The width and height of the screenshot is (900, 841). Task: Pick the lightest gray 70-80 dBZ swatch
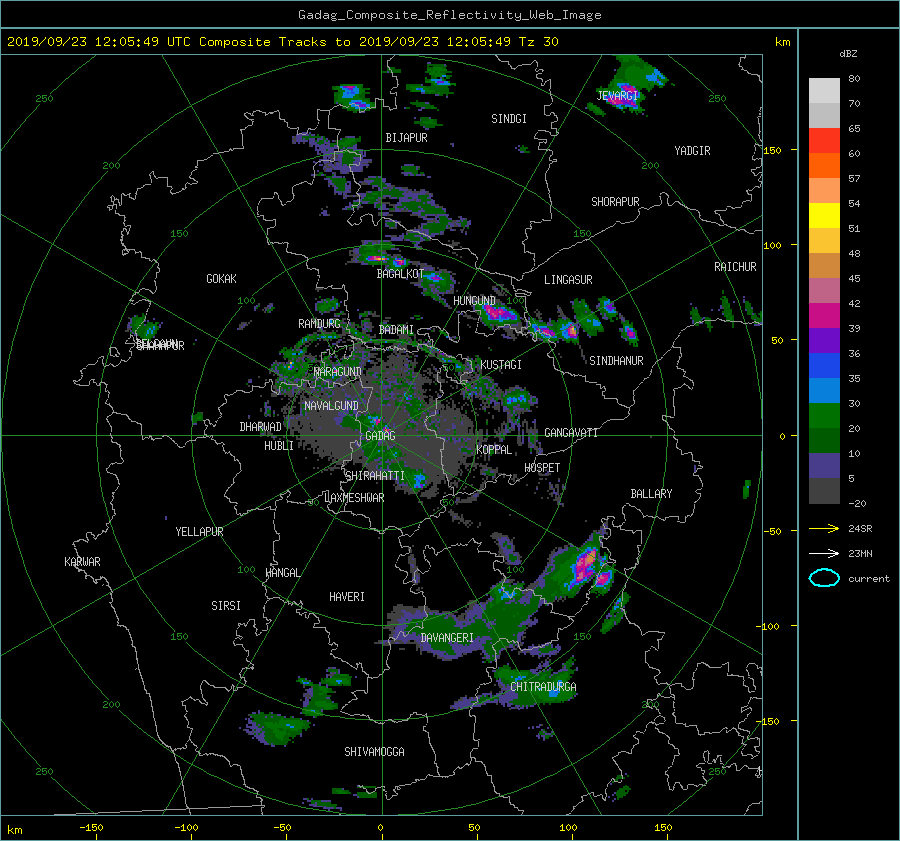click(x=824, y=91)
